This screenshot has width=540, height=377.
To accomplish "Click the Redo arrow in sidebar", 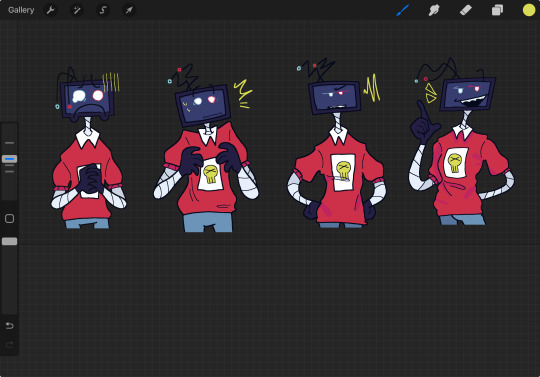I will [x=10, y=344].
